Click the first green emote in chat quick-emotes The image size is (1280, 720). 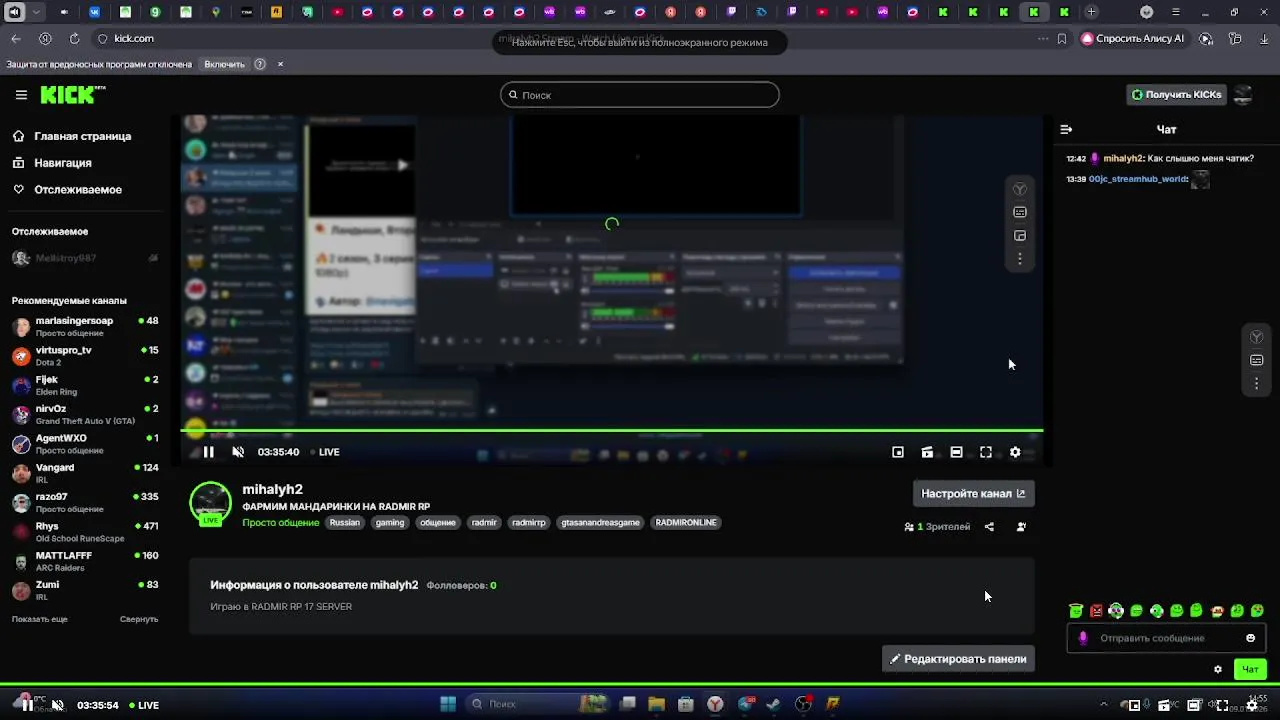[x=1076, y=611]
